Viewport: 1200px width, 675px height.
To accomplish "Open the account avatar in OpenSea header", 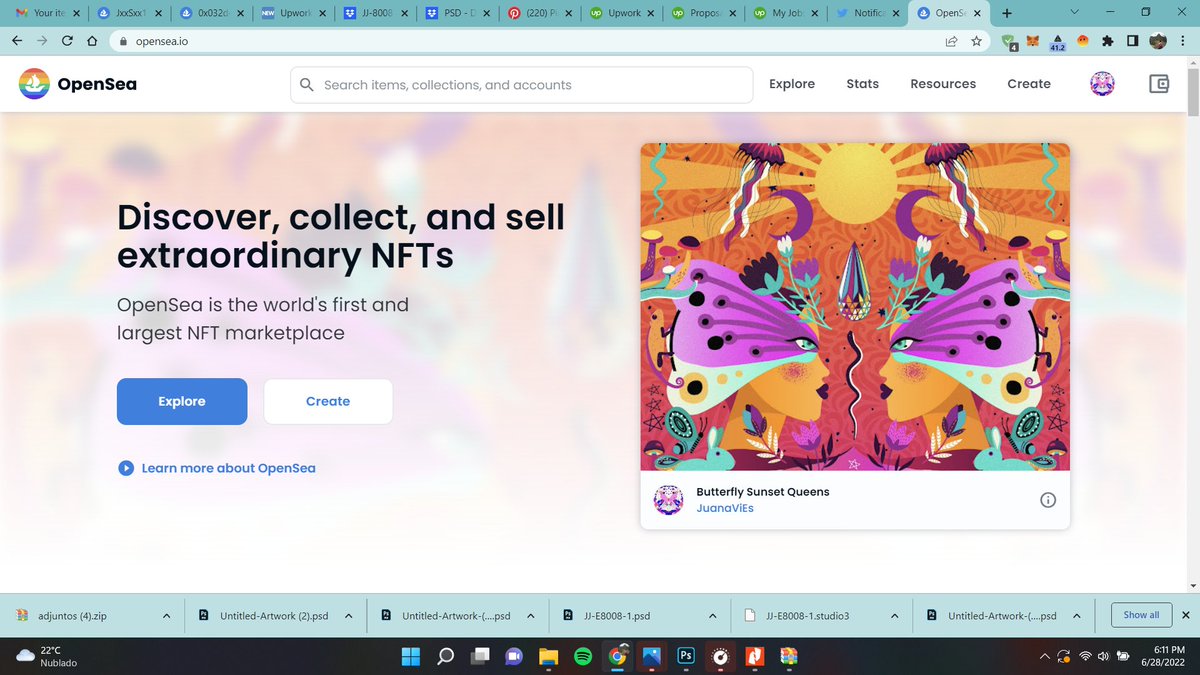I will pyautogui.click(x=1103, y=84).
